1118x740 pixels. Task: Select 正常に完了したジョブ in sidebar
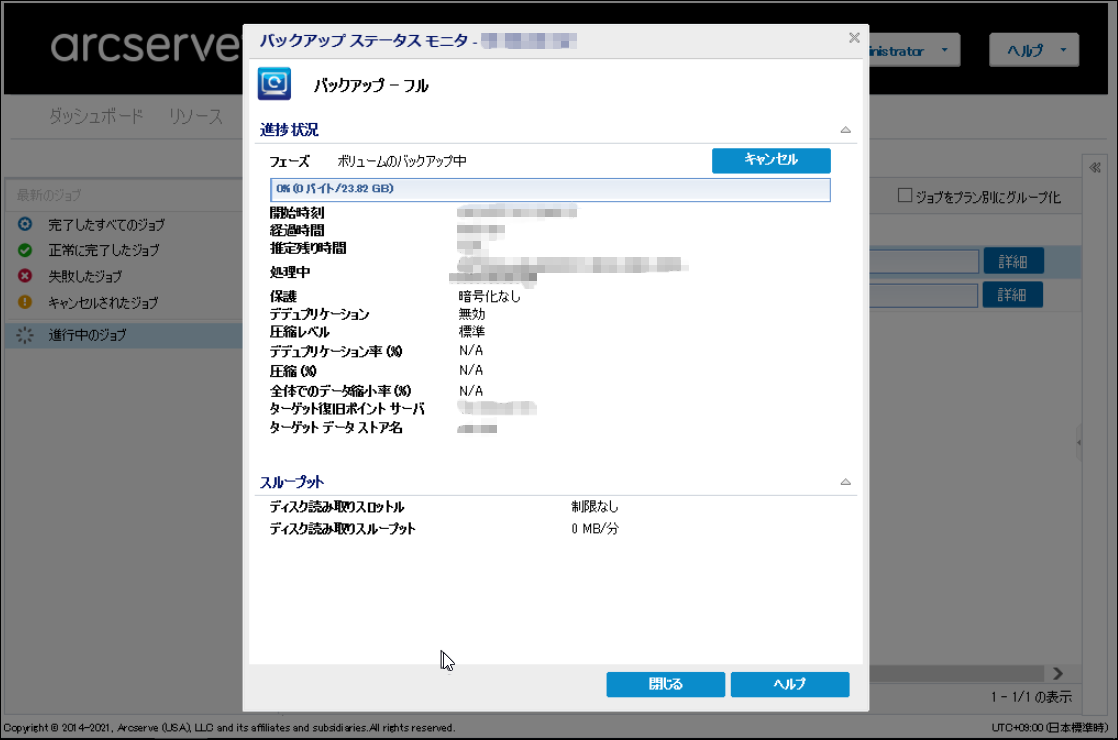[x=123, y=250]
